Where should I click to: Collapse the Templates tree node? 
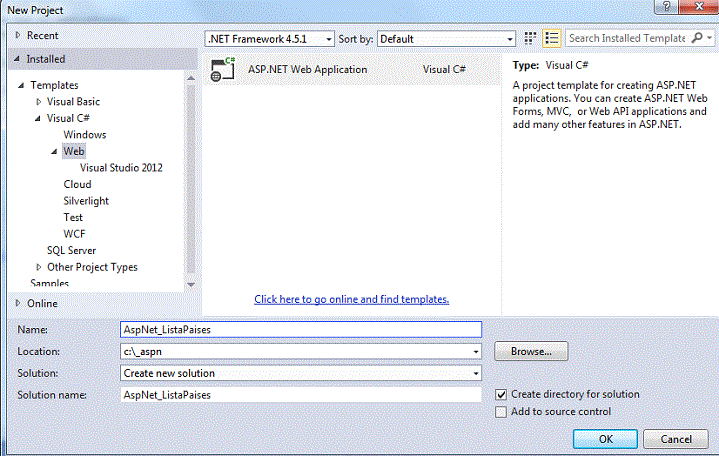pyautogui.click(x=21, y=85)
